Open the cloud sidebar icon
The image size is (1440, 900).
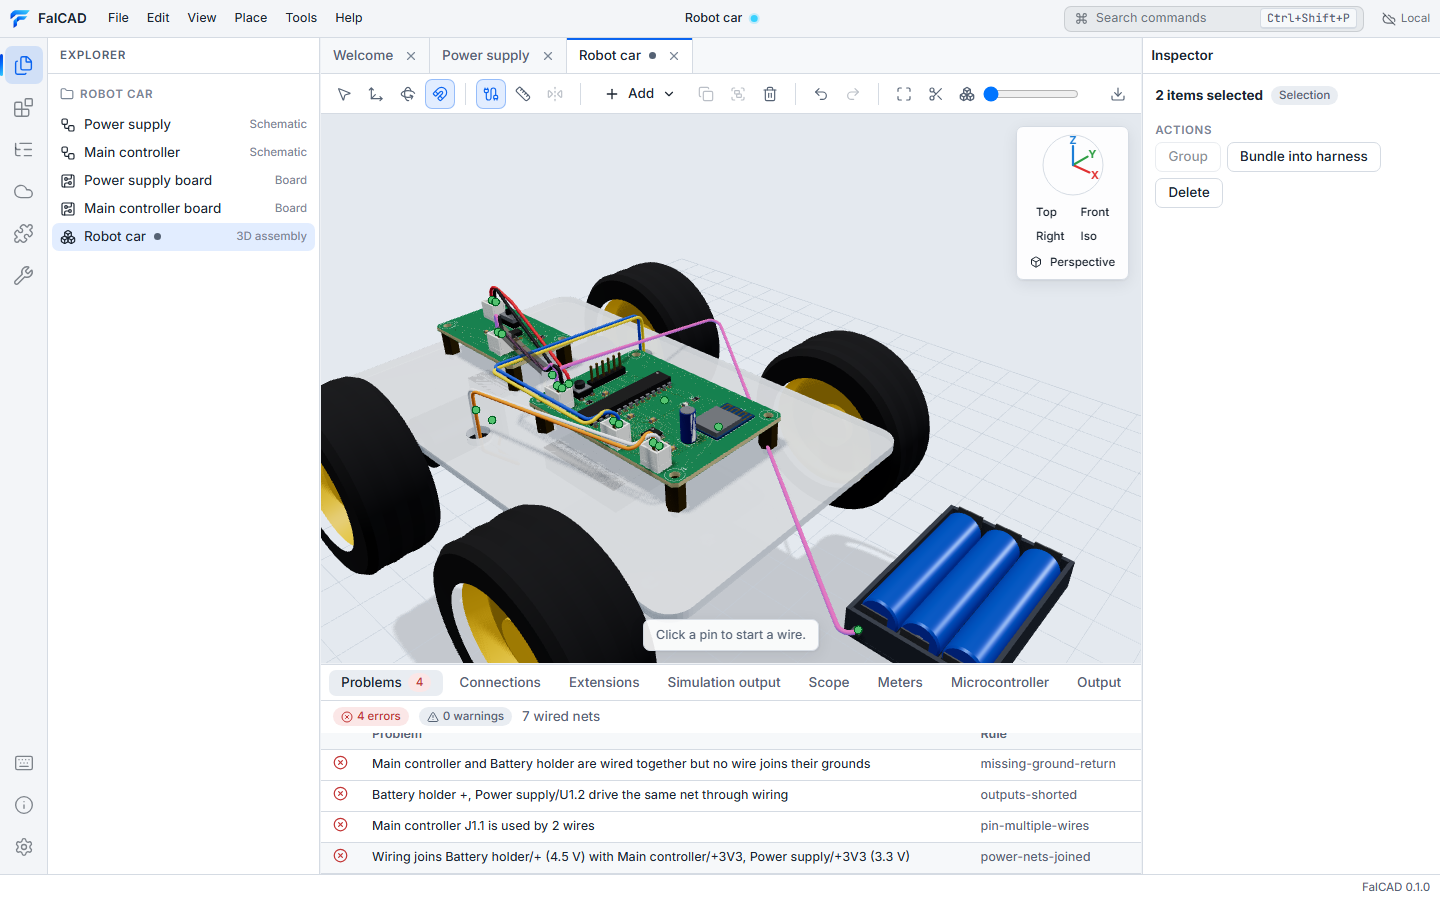[x=24, y=192]
